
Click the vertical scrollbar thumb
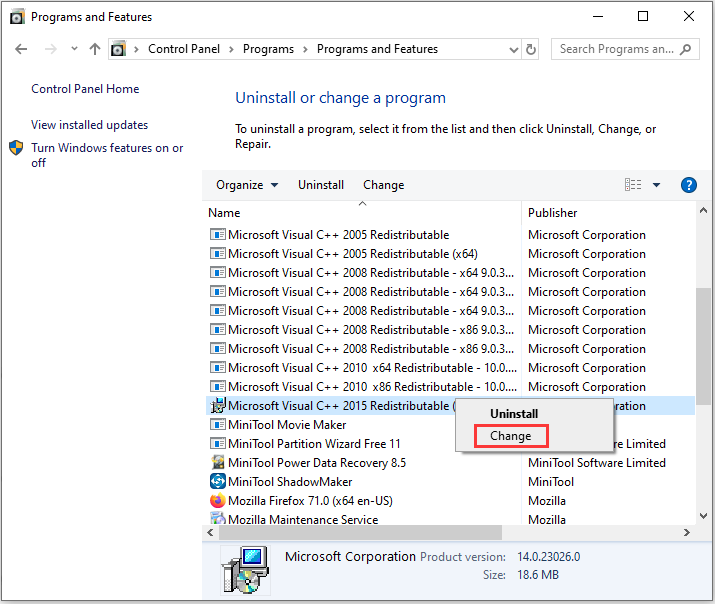(704, 346)
